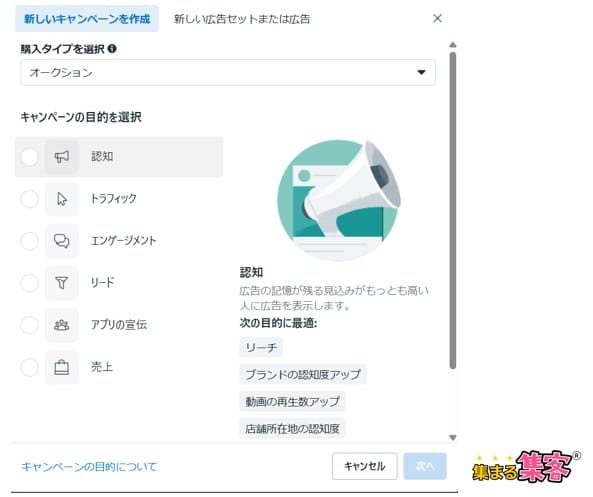
Task: Click the scroll up arrow
Action: [453, 45]
